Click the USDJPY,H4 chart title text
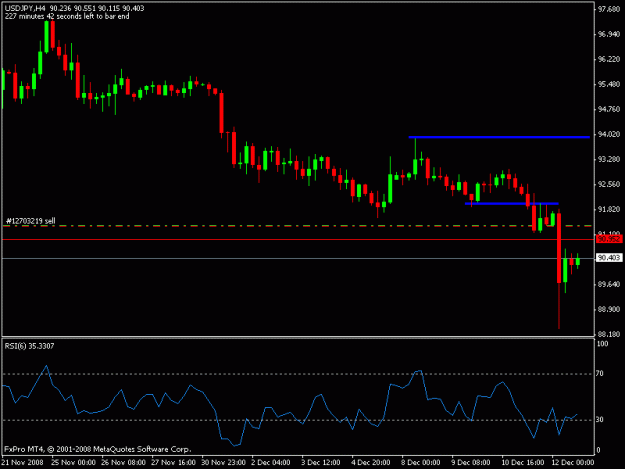625x469 pixels. click(x=75, y=8)
